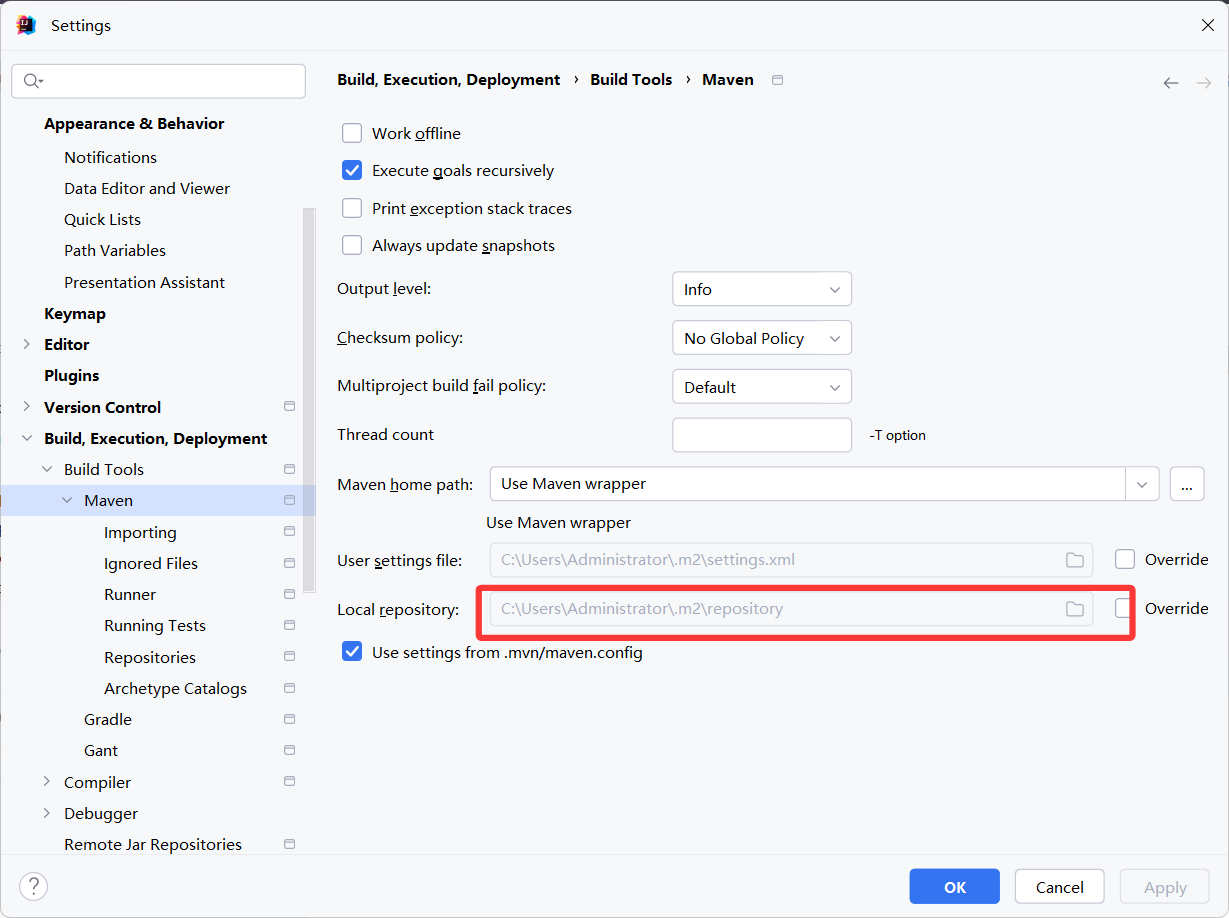Enable the Work offline checkbox
Viewport: 1229px width, 918px height.
coord(352,133)
